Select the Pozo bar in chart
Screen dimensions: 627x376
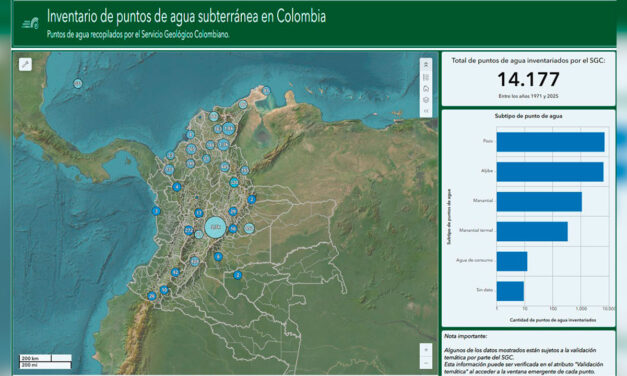[x=550, y=142]
